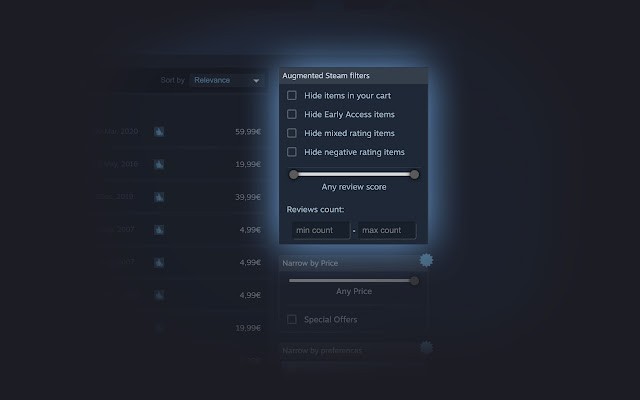
Task: Click the Windows icon on the 39,99€ row
Action: [x=159, y=197]
